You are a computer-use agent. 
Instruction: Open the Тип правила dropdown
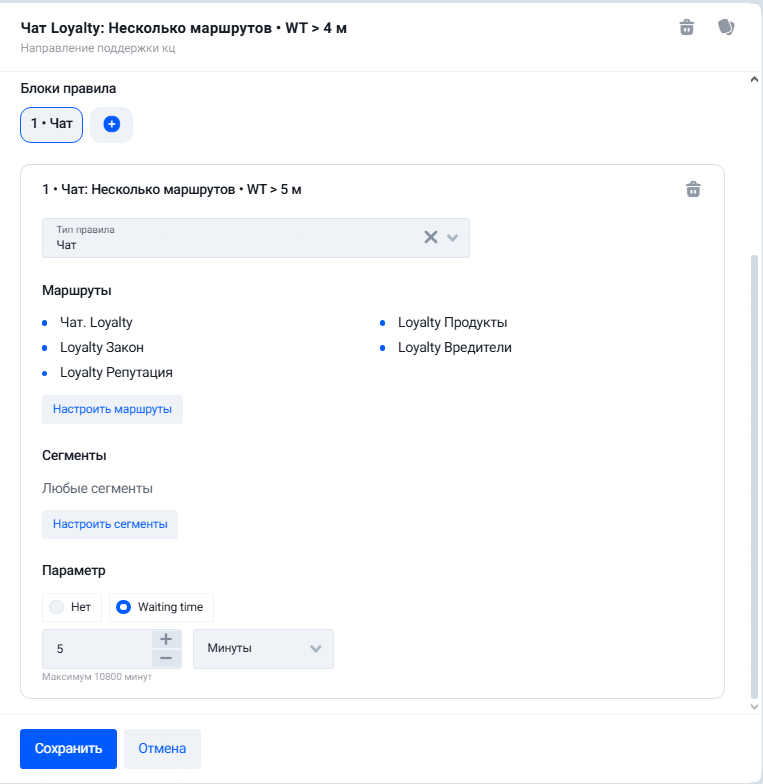452,238
